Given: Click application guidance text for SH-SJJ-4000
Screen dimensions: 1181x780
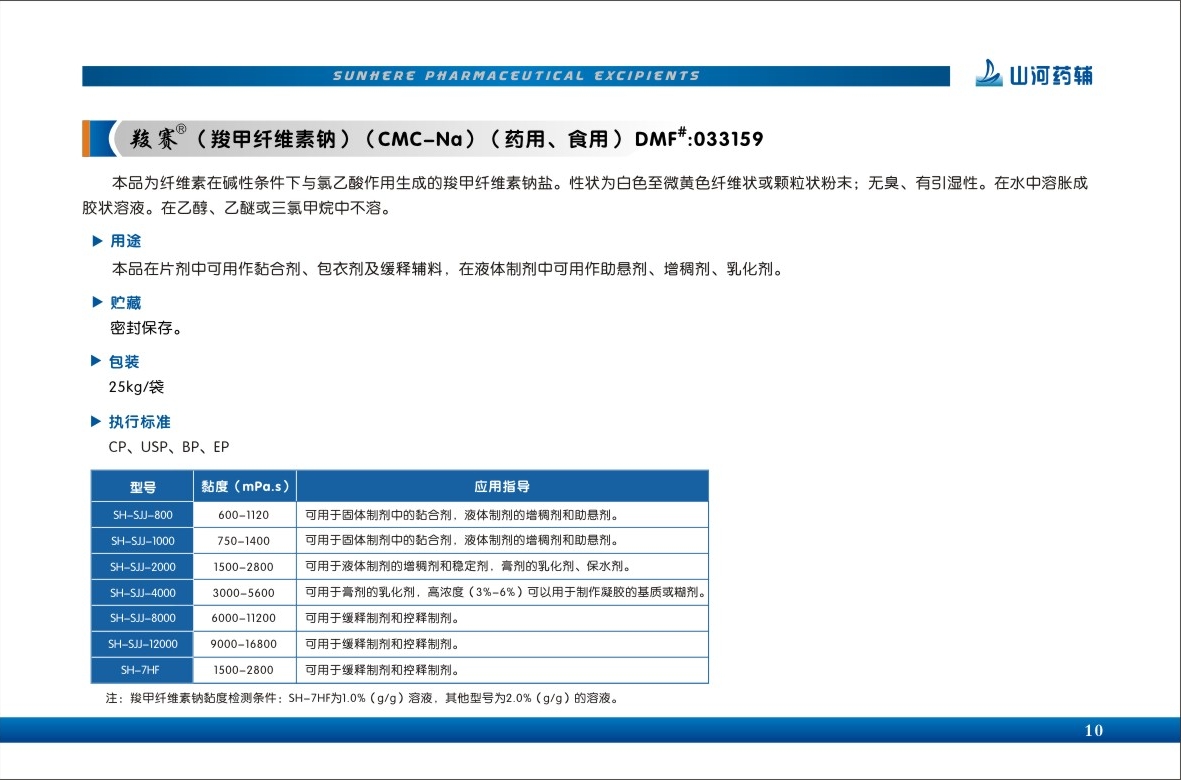Looking at the screenshot, I should click(505, 593).
